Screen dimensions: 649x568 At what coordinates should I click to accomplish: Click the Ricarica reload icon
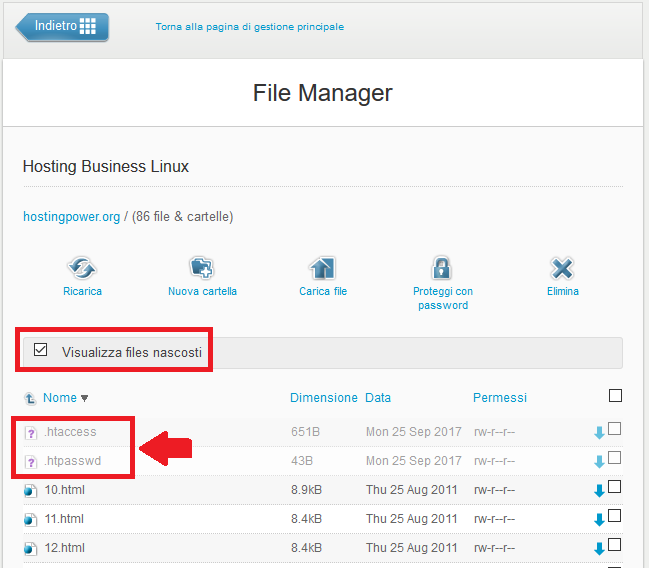[82, 268]
